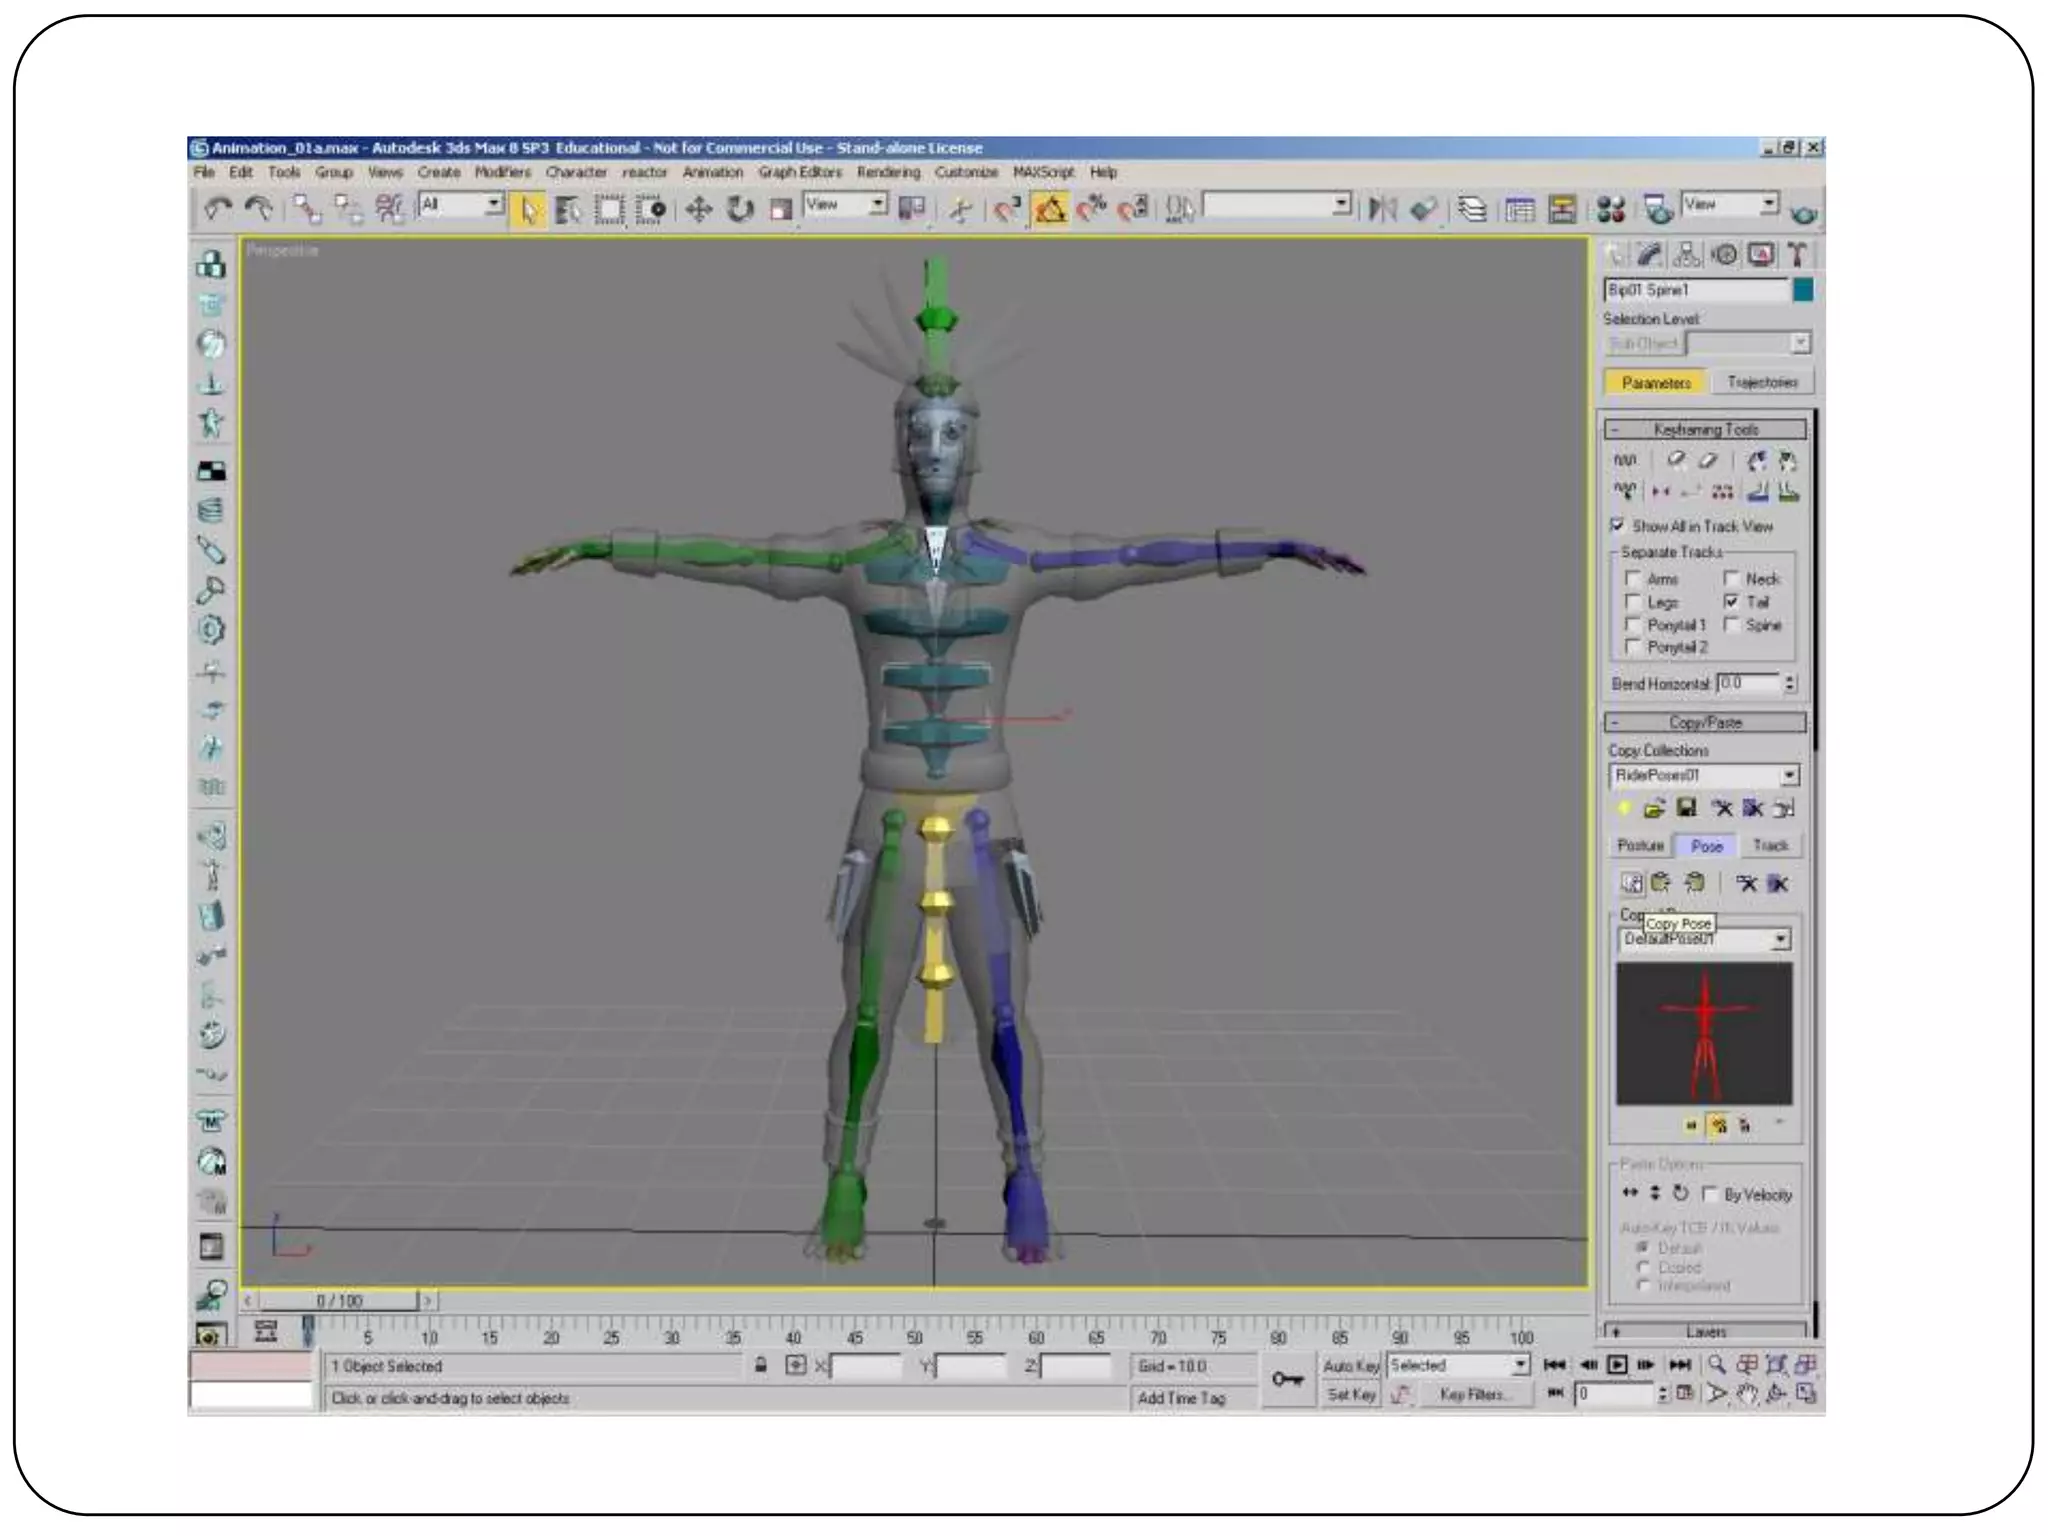Click the Copy Pose icon

coord(1632,883)
